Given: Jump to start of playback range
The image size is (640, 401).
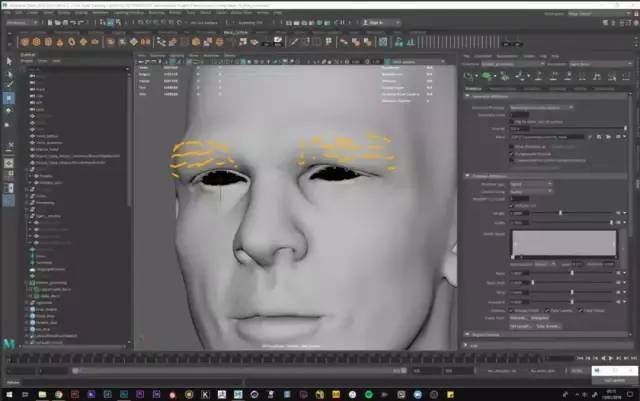Looking at the screenshot, I should point(580,358).
